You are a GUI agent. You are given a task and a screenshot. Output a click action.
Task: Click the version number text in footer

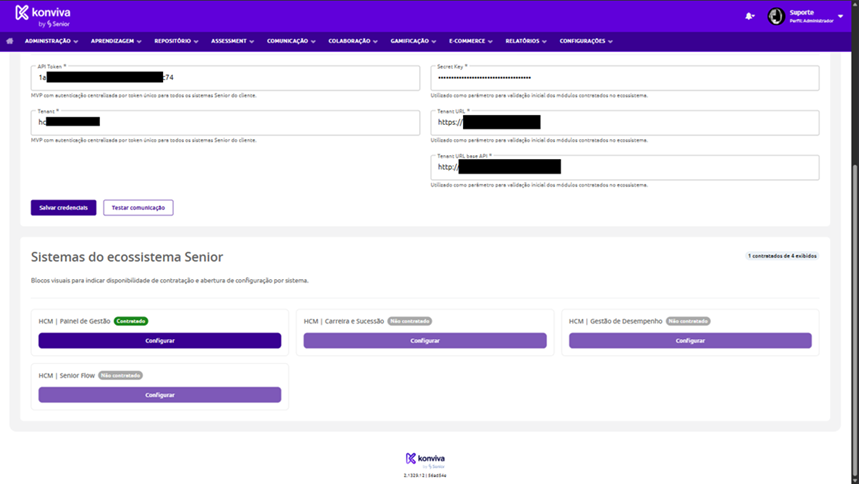point(425,476)
